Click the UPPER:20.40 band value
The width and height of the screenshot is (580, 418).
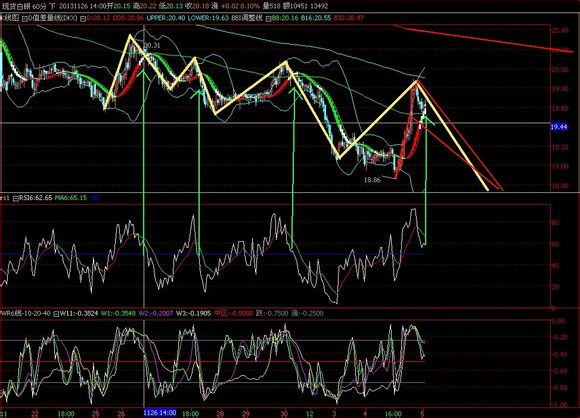(x=165, y=18)
